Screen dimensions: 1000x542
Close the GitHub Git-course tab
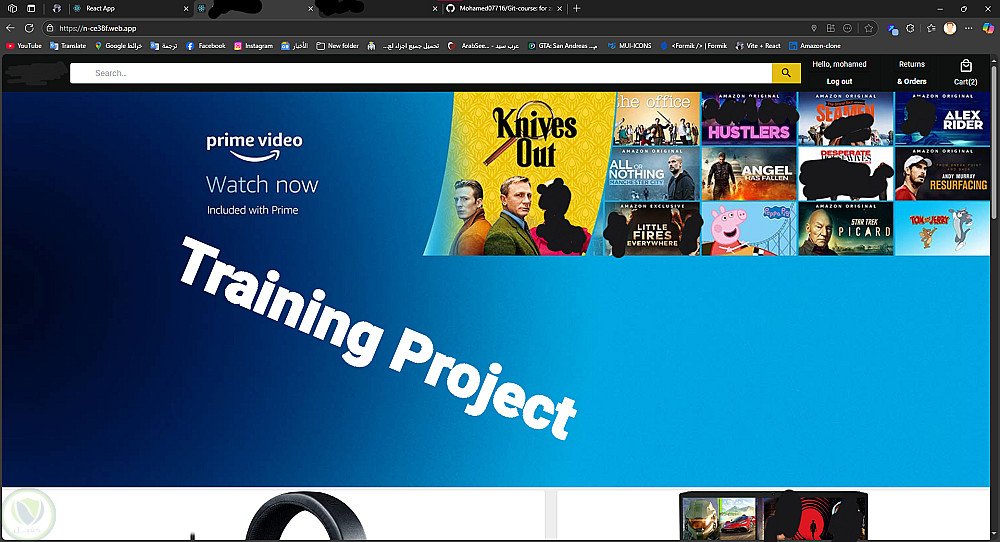click(x=559, y=9)
